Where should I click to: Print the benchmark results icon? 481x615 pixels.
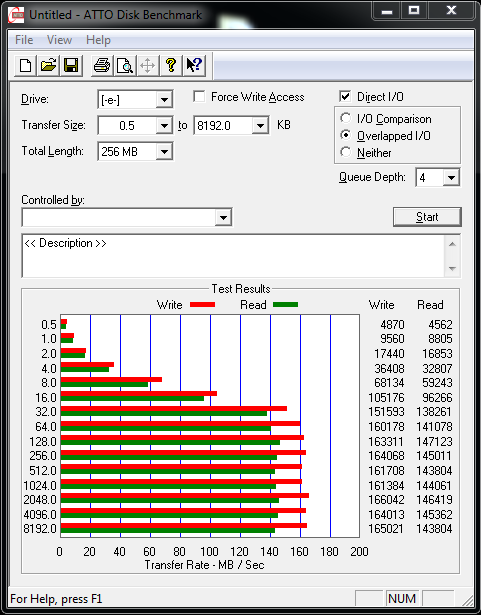point(102,66)
